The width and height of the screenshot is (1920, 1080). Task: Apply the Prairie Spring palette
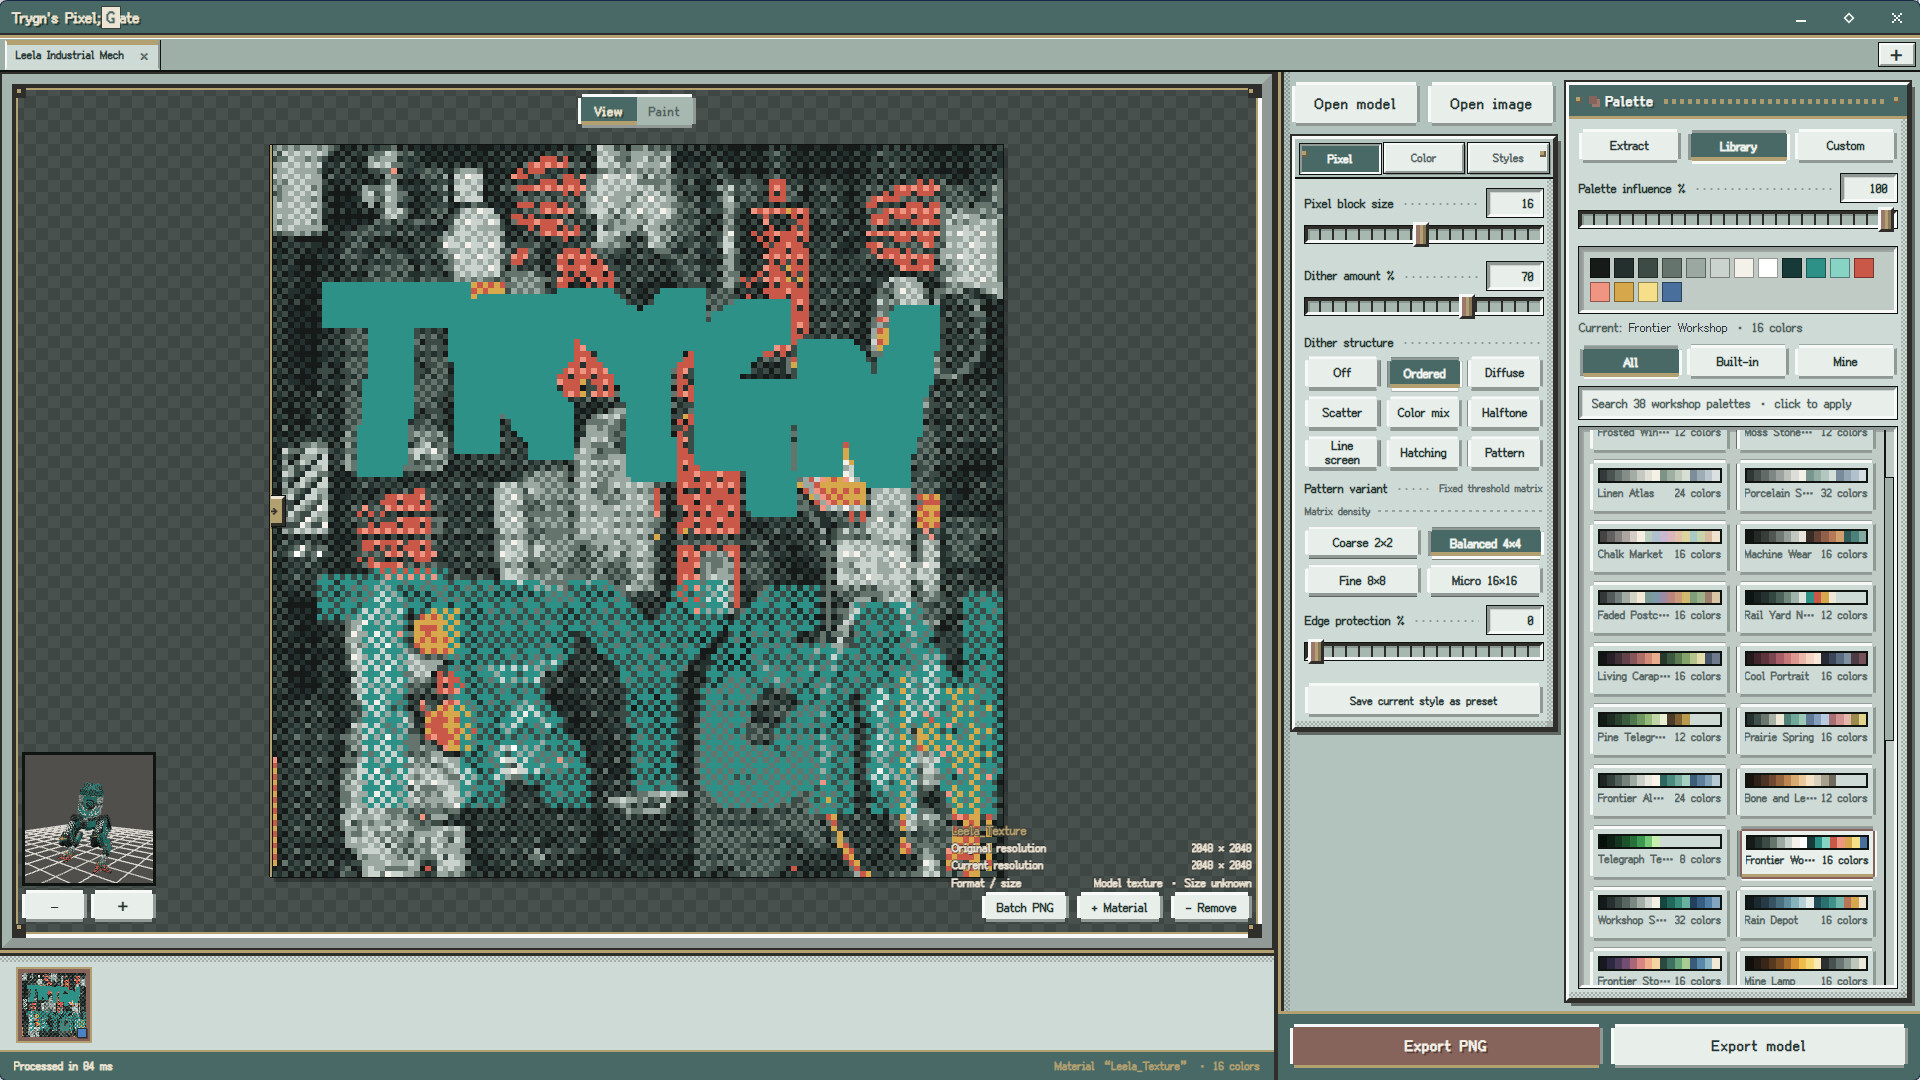(1806, 729)
